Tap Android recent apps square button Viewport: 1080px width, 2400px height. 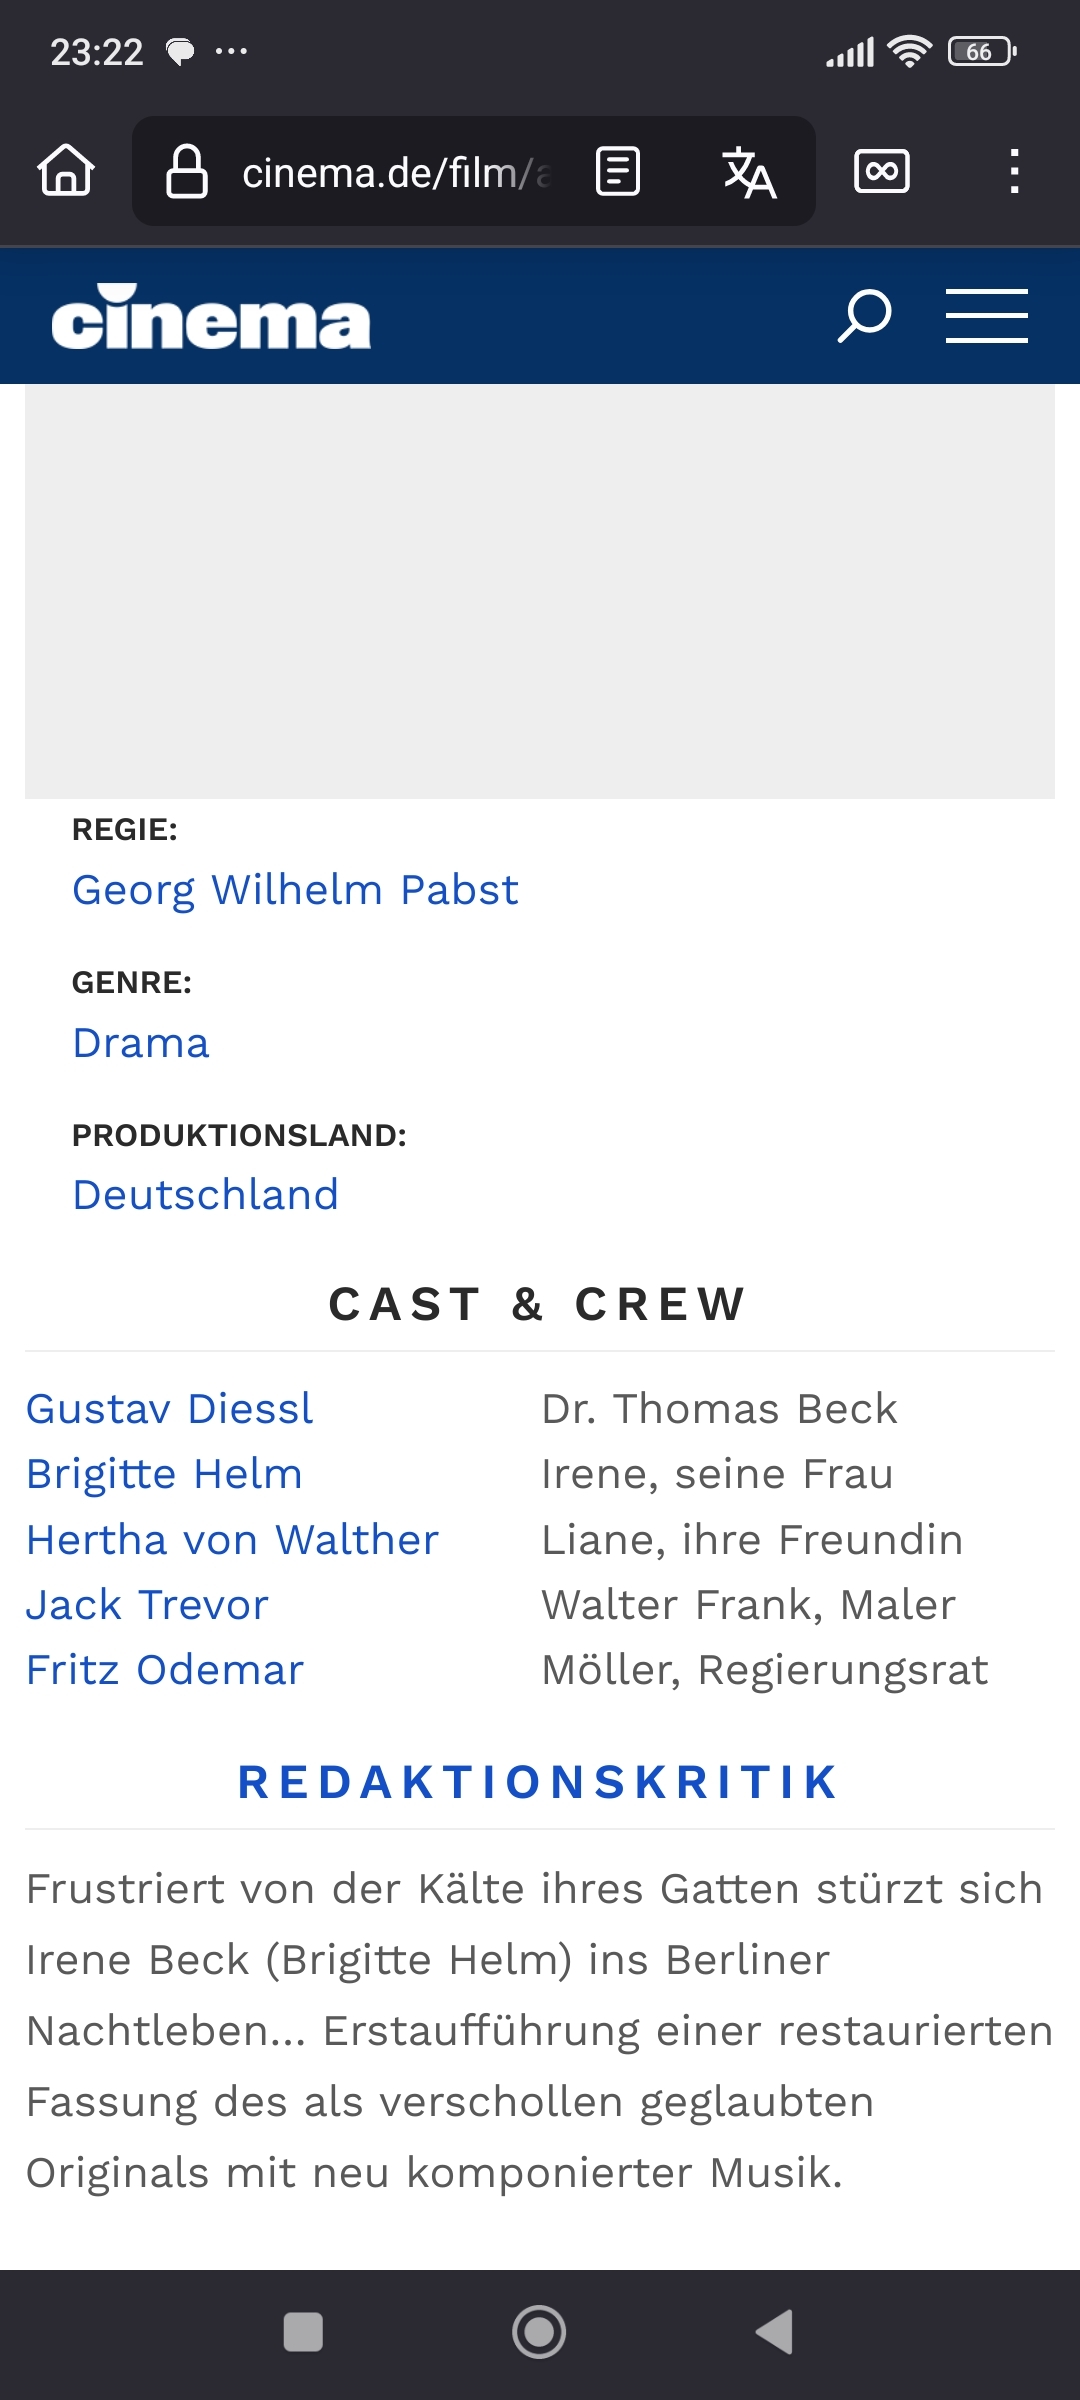[303, 2332]
